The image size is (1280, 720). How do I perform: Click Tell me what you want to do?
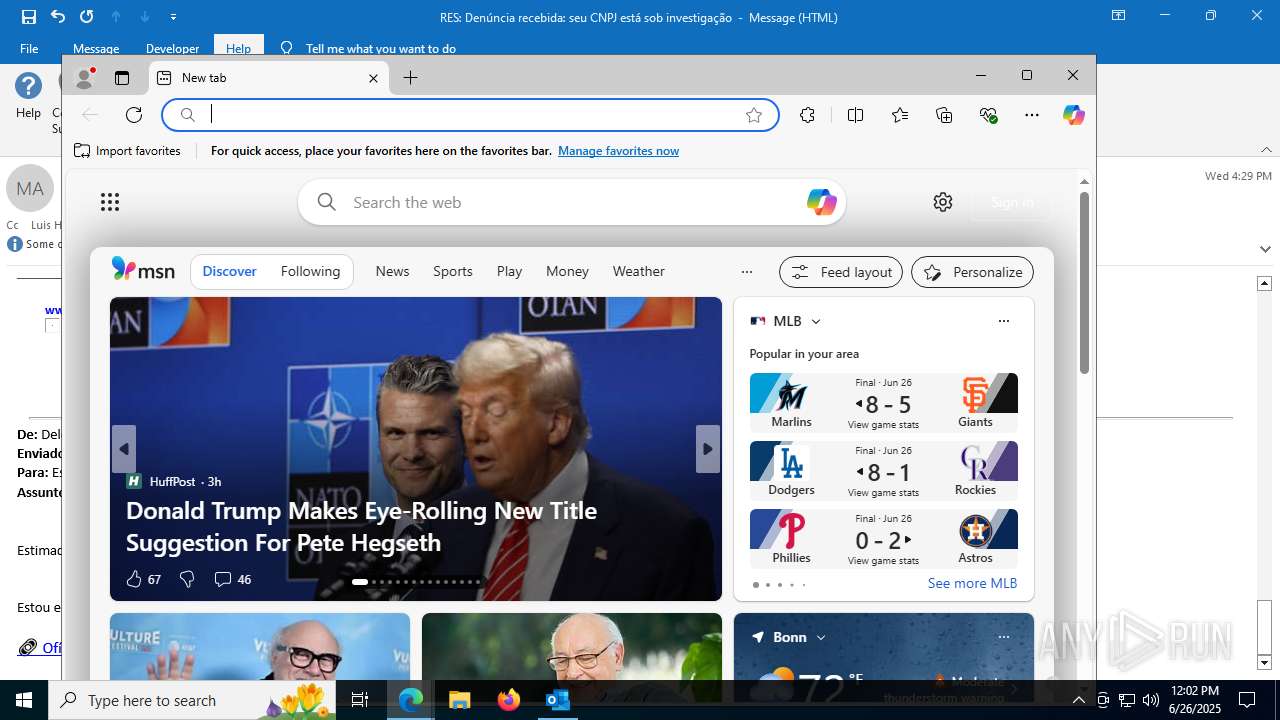[x=381, y=48]
